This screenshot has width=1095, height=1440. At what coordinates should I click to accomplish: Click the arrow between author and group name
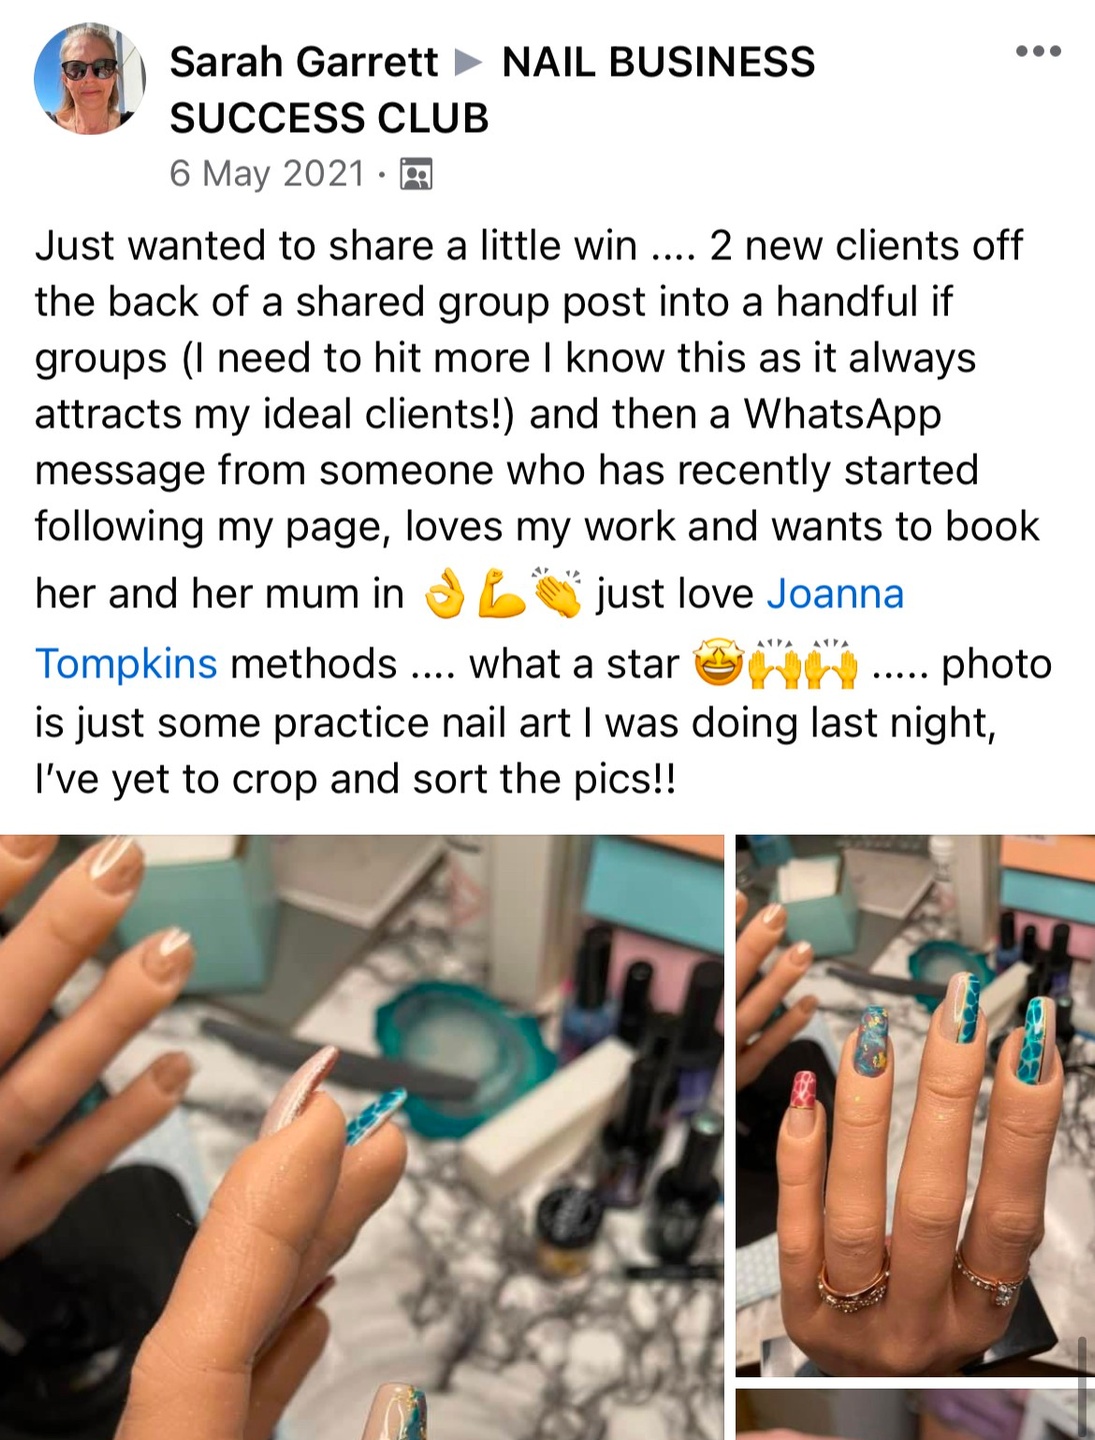[468, 63]
